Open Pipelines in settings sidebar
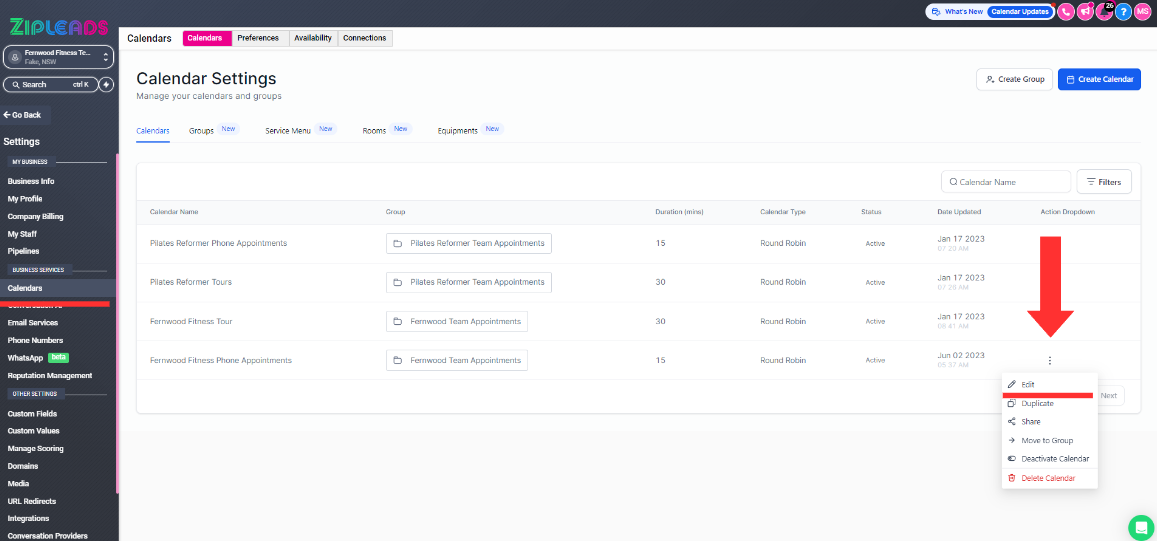The image size is (1157, 541). [24, 251]
